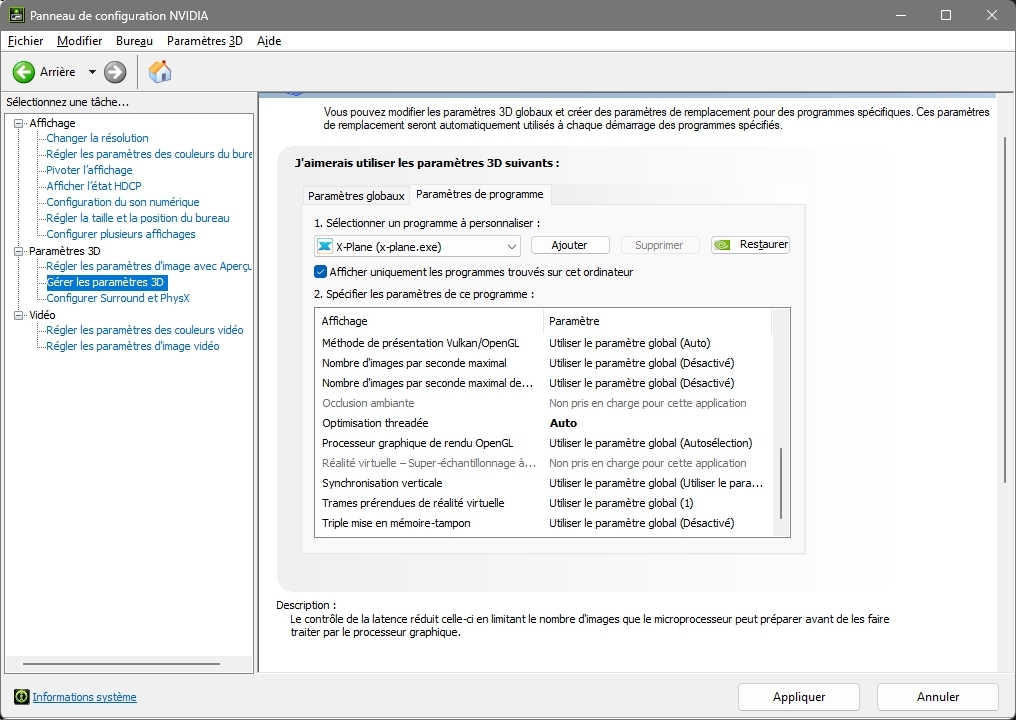Viewport: 1016px width, 720px height.
Task: Open Régler les paramètres d'image vidéo
Action: pyautogui.click(x=133, y=346)
